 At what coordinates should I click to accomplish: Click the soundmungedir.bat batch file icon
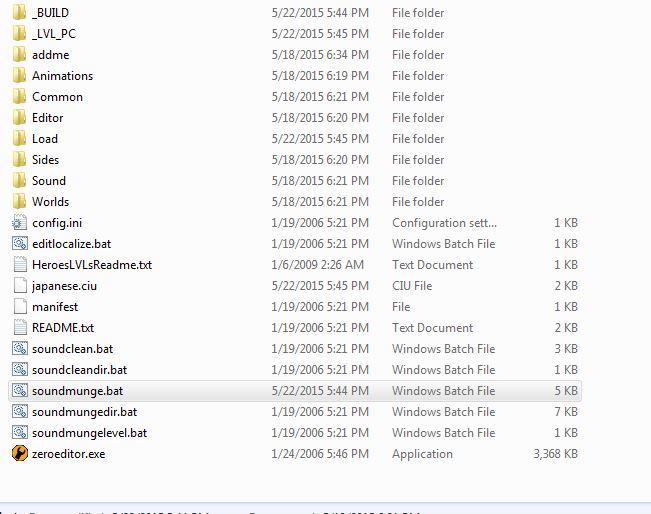click(x=20, y=412)
